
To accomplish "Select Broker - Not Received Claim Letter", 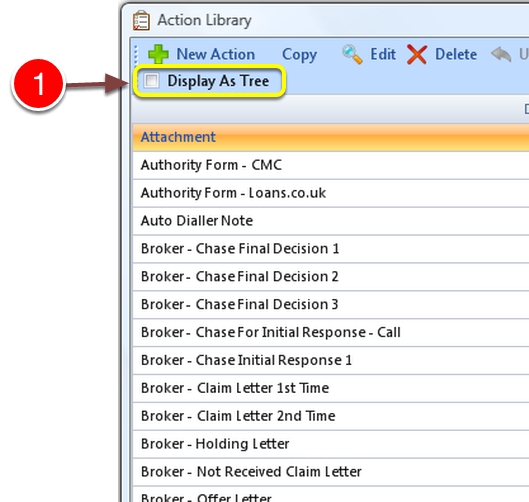I will tap(331, 472).
